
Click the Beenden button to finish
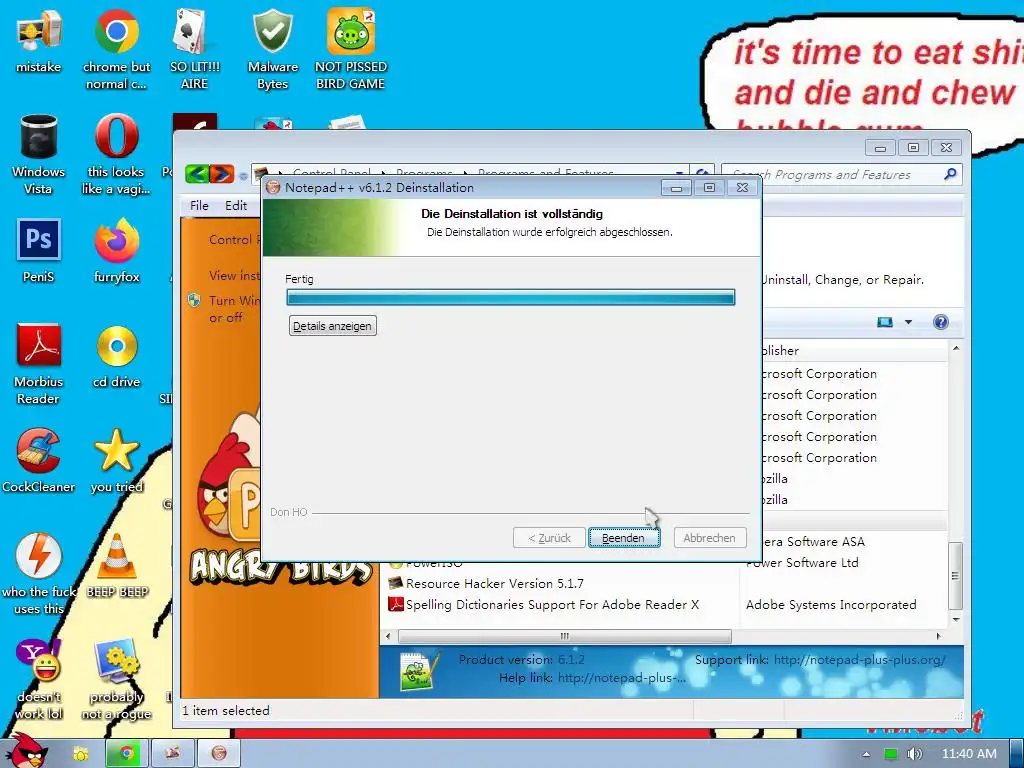tap(624, 537)
